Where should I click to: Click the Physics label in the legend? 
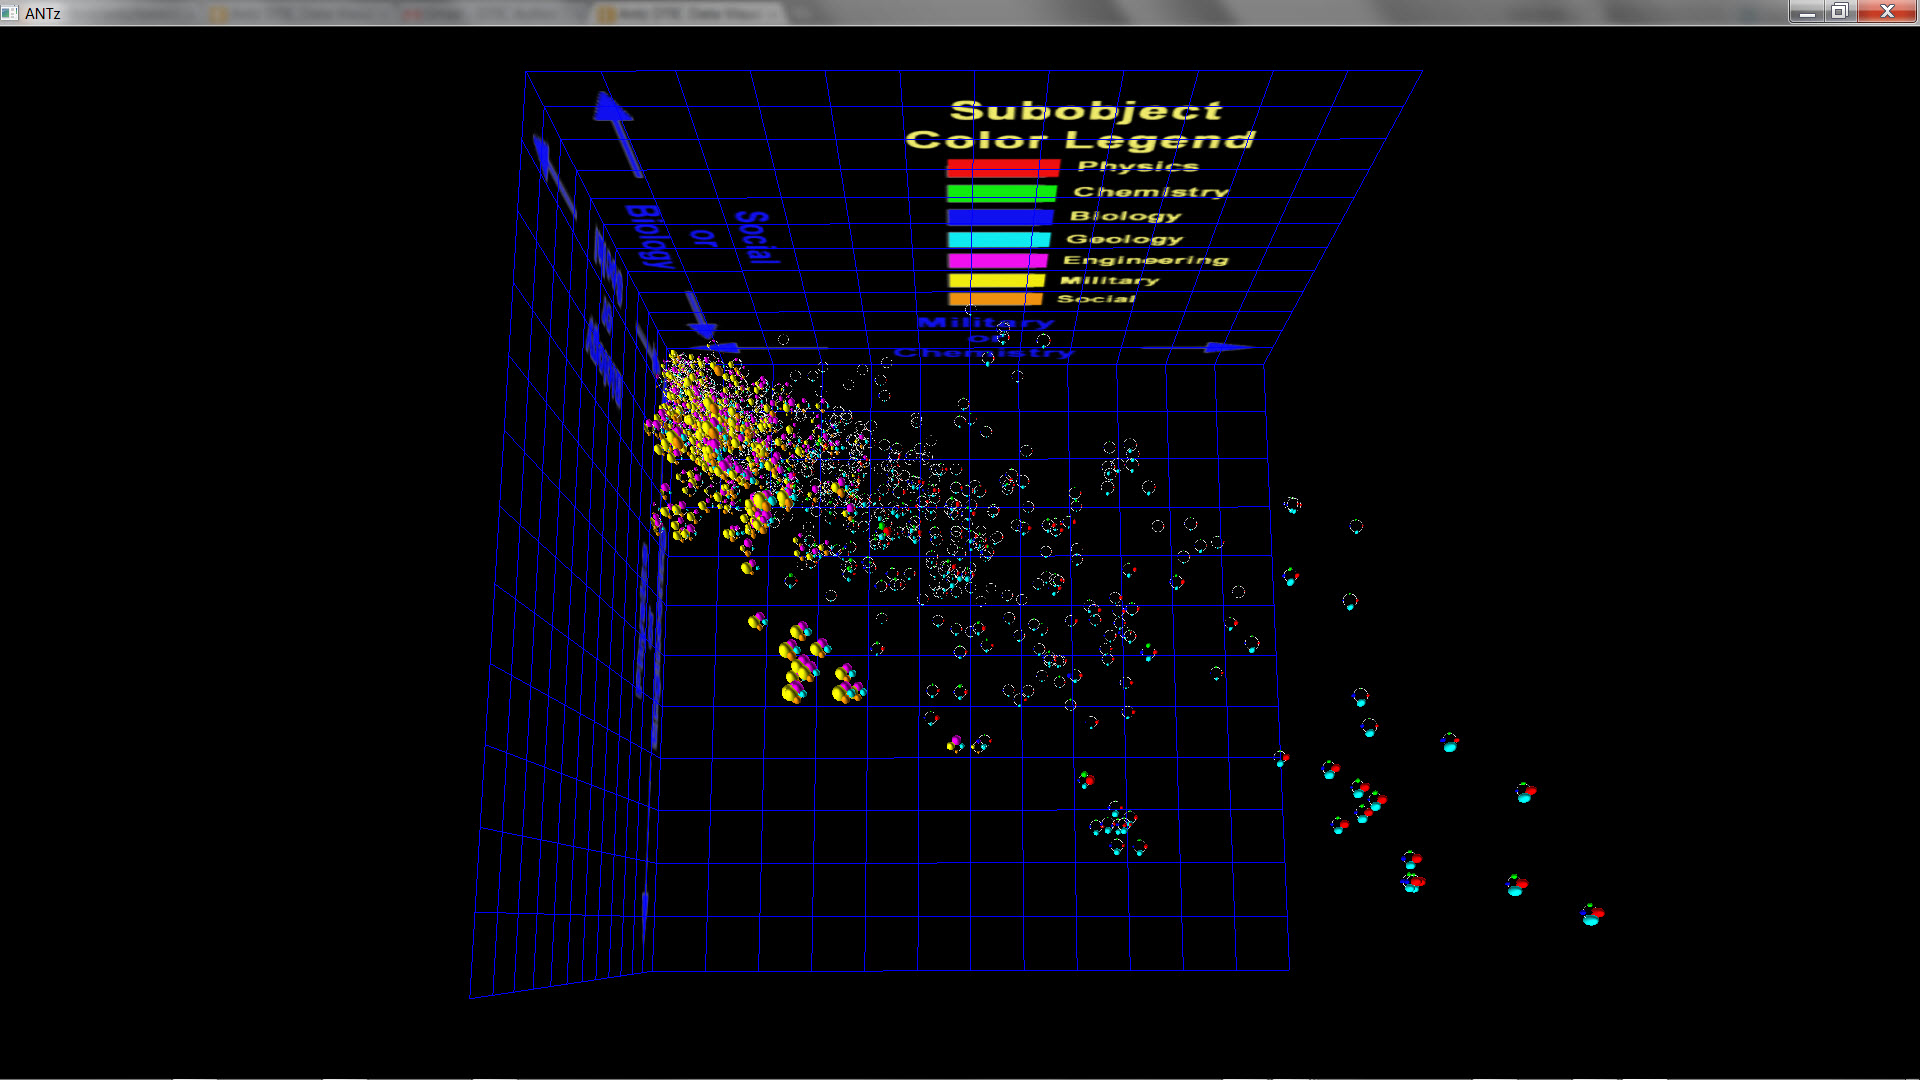click(1138, 166)
